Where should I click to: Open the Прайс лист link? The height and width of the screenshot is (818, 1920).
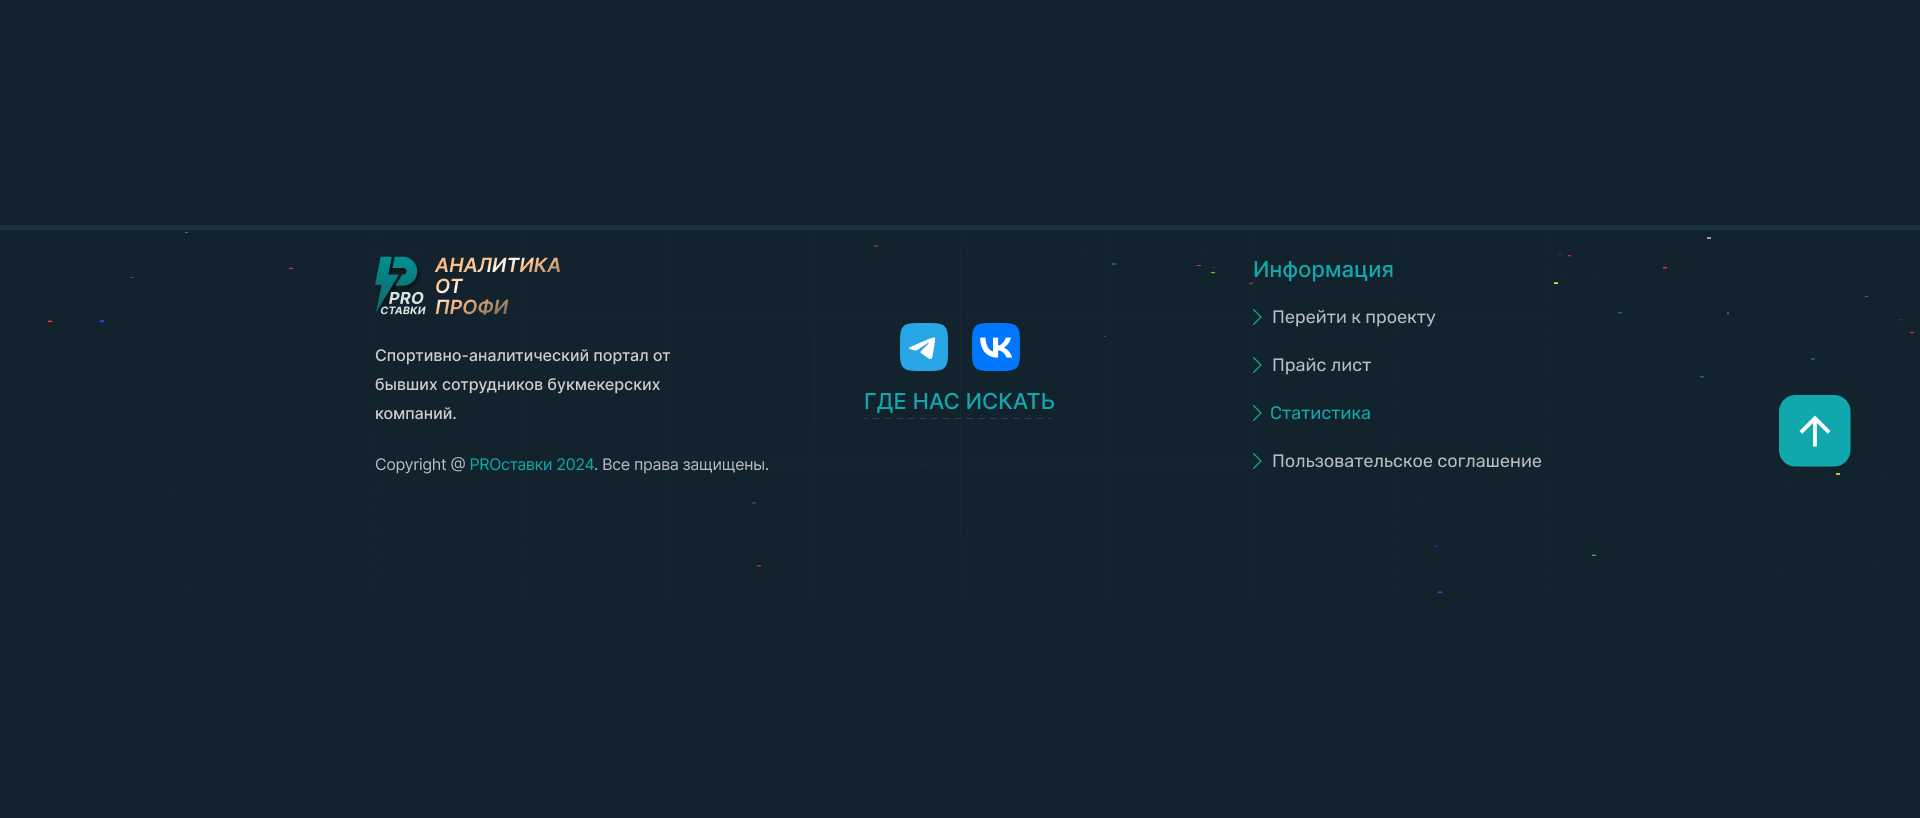(x=1321, y=365)
